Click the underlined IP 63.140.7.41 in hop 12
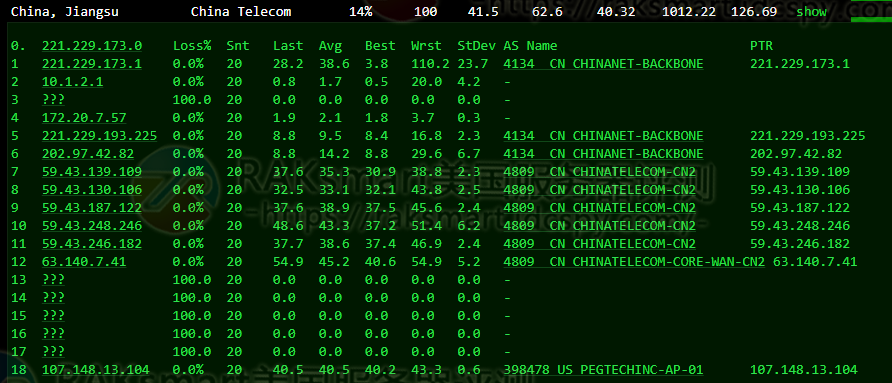Image resolution: width=892 pixels, height=383 pixels. [84, 262]
